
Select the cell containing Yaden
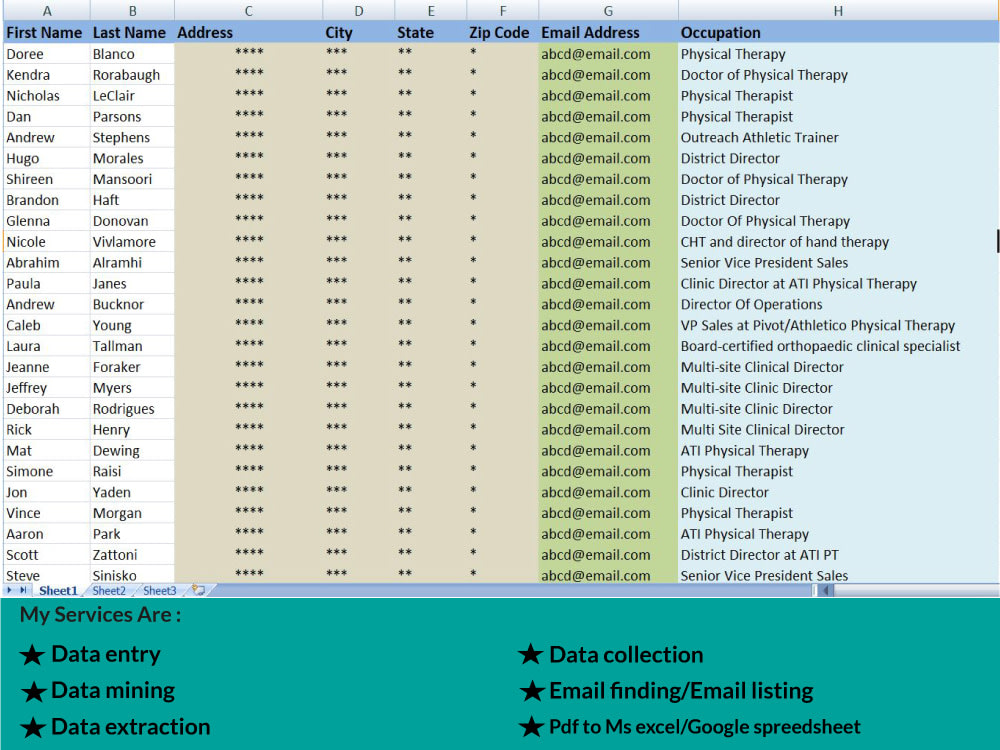[132, 492]
